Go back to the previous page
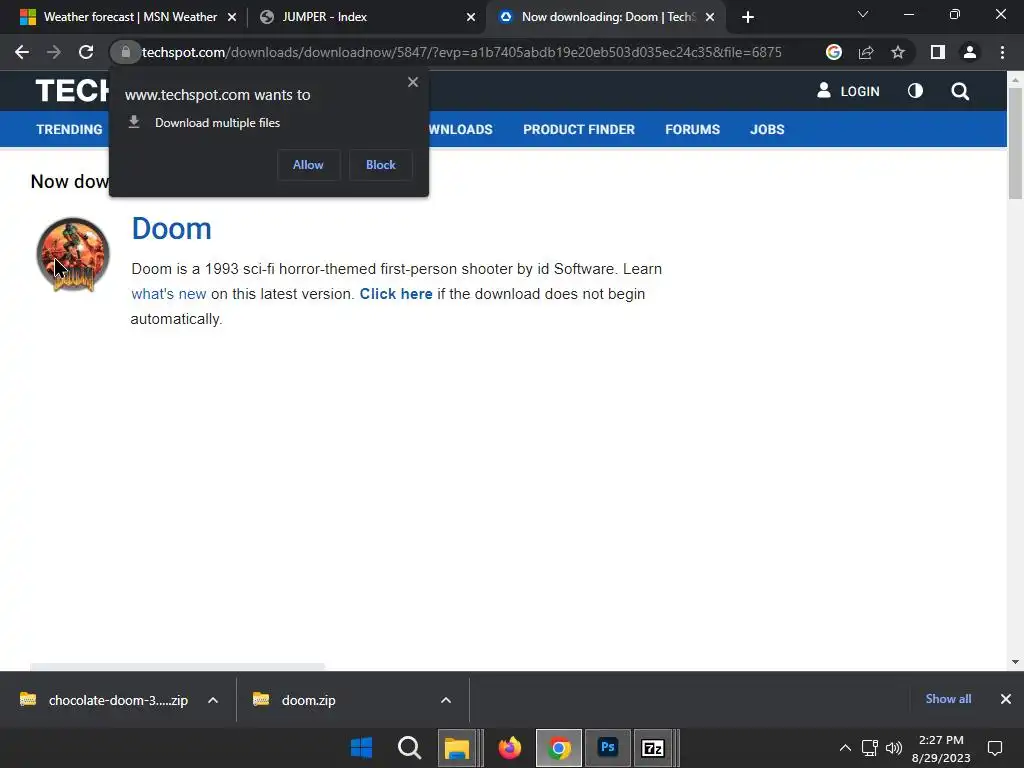The width and height of the screenshot is (1024, 768). pyautogui.click(x=22, y=52)
